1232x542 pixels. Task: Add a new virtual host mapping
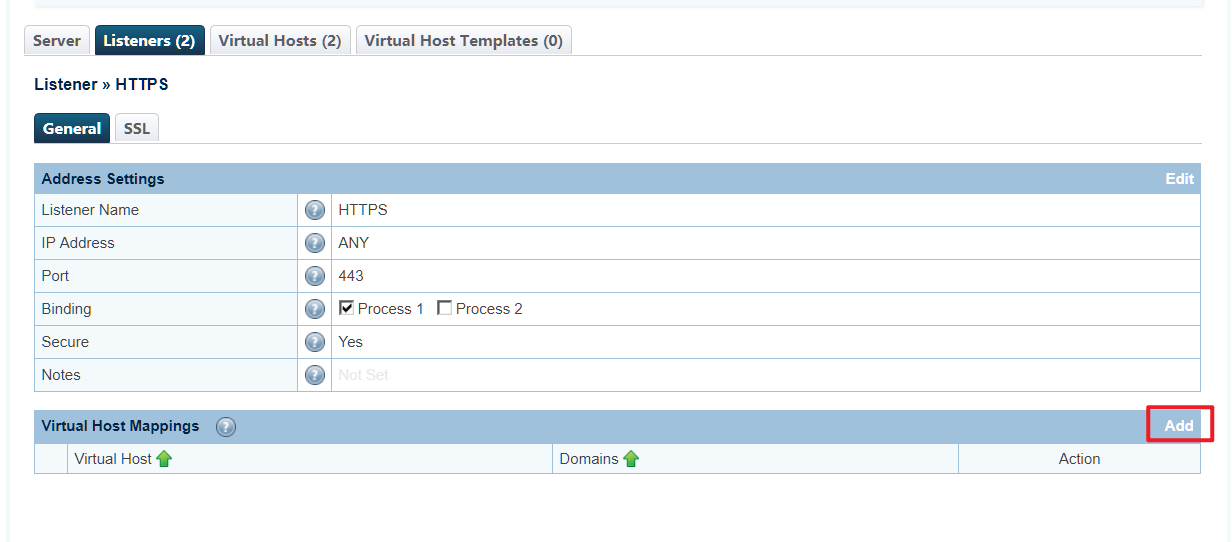(1179, 425)
